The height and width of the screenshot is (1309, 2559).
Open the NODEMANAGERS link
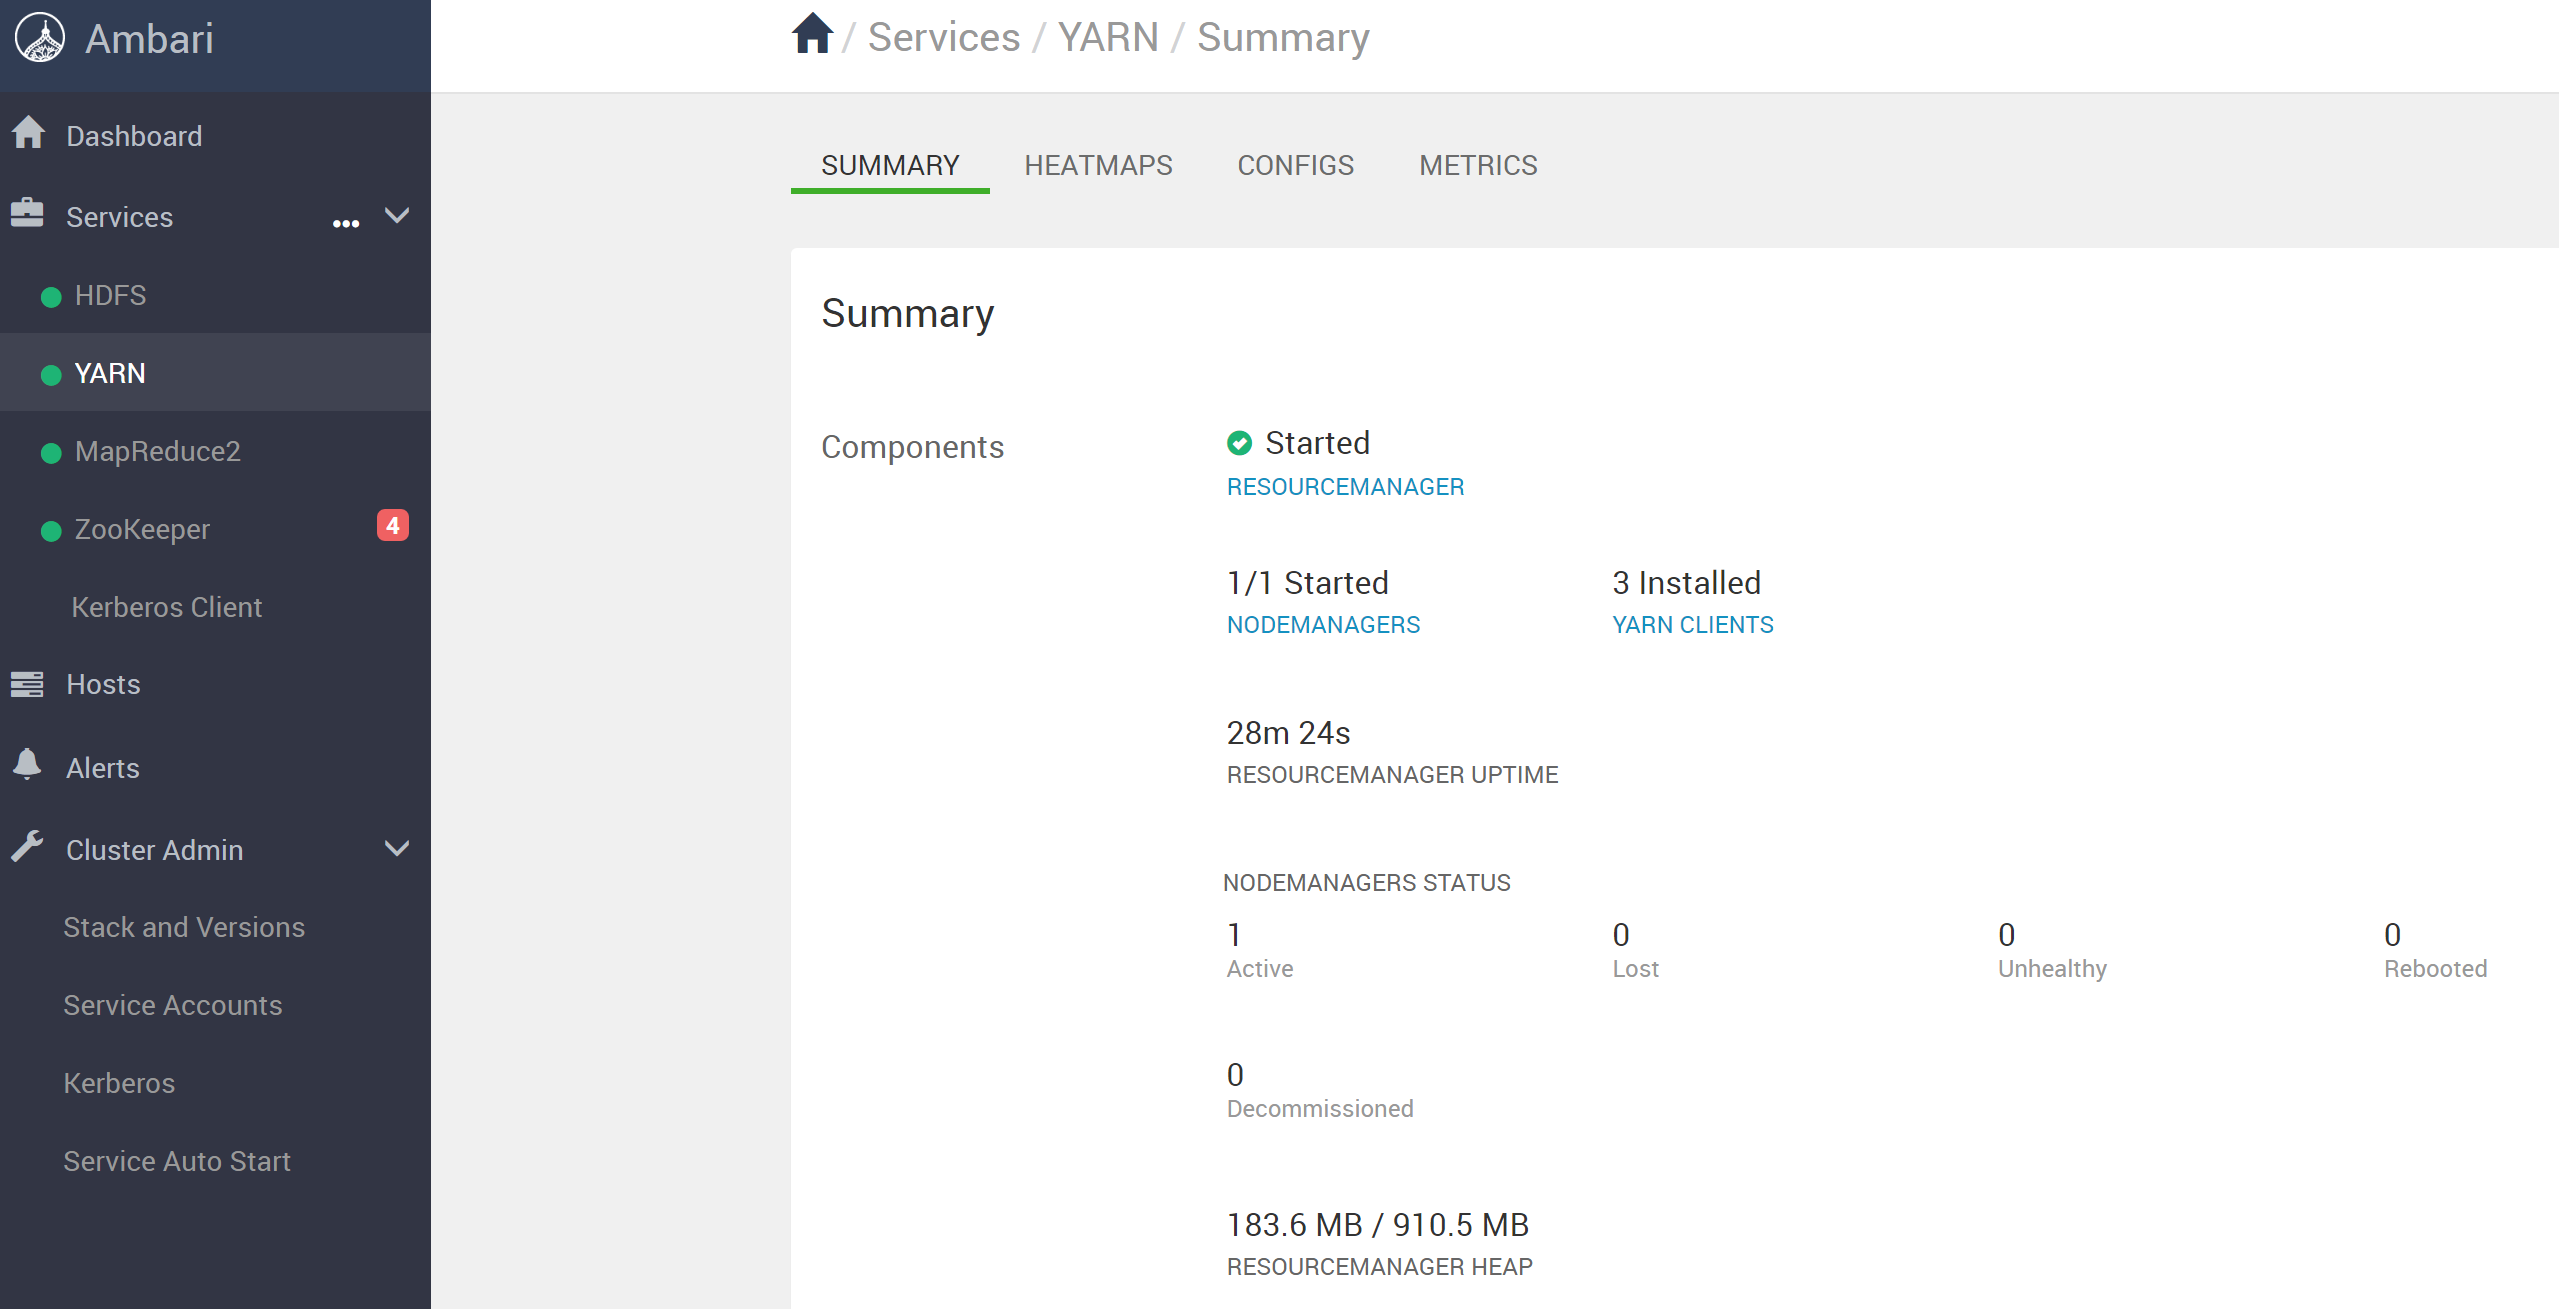click(x=1323, y=625)
